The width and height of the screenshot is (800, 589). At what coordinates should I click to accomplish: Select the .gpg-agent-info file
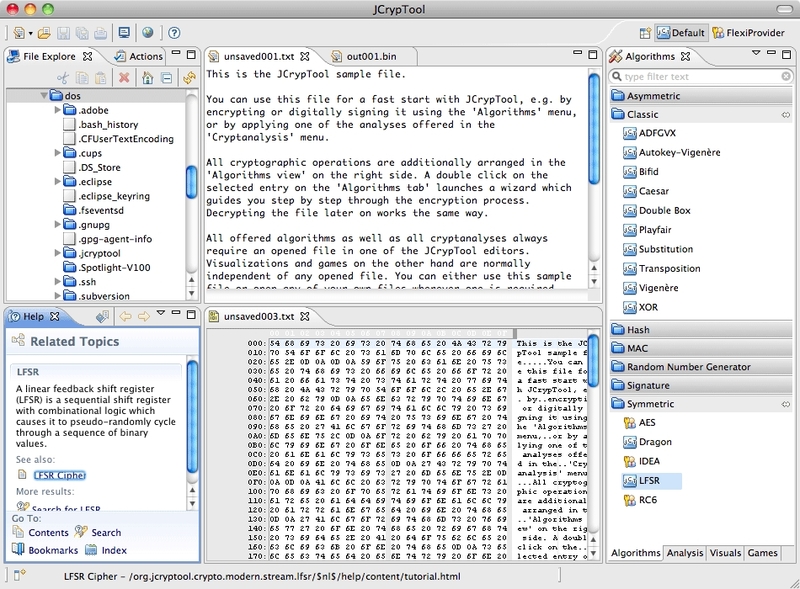click(108, 239)
